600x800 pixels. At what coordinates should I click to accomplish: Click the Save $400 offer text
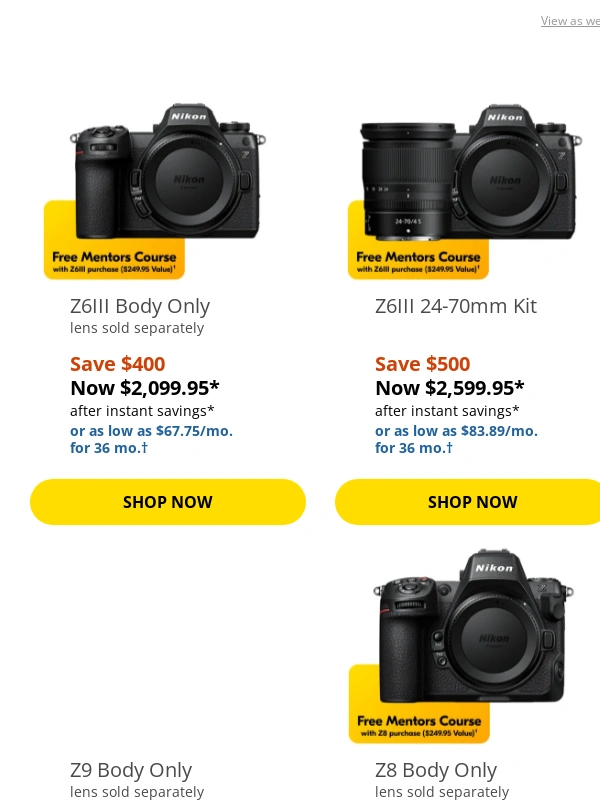coord(118,364)
